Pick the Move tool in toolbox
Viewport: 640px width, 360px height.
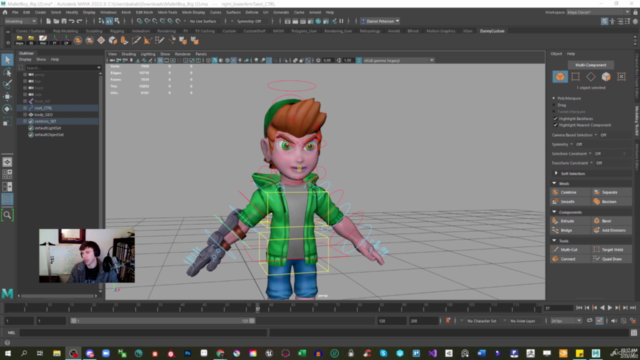click(x=7, y=96)
